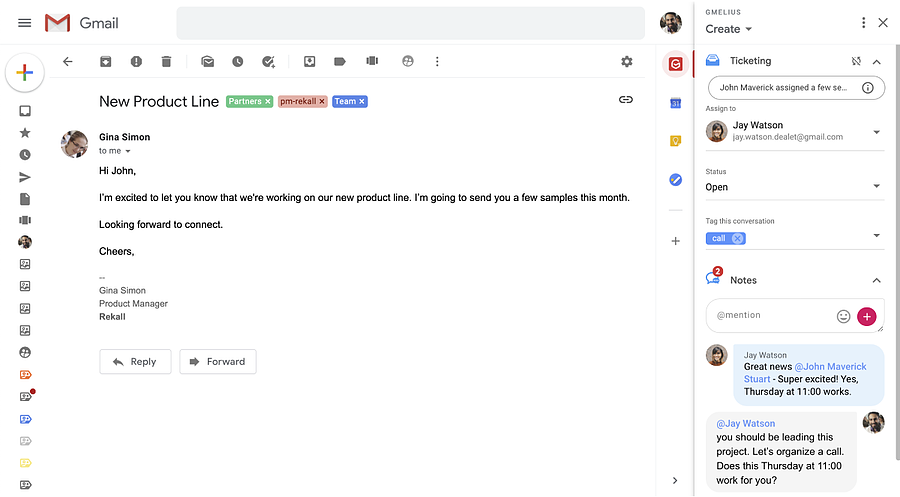Open the Gmelius red icon in side panel

pos(676,64)
